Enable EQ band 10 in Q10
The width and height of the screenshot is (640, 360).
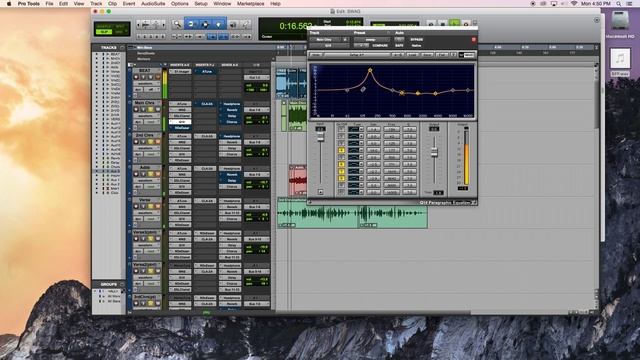tap(341, 192)
